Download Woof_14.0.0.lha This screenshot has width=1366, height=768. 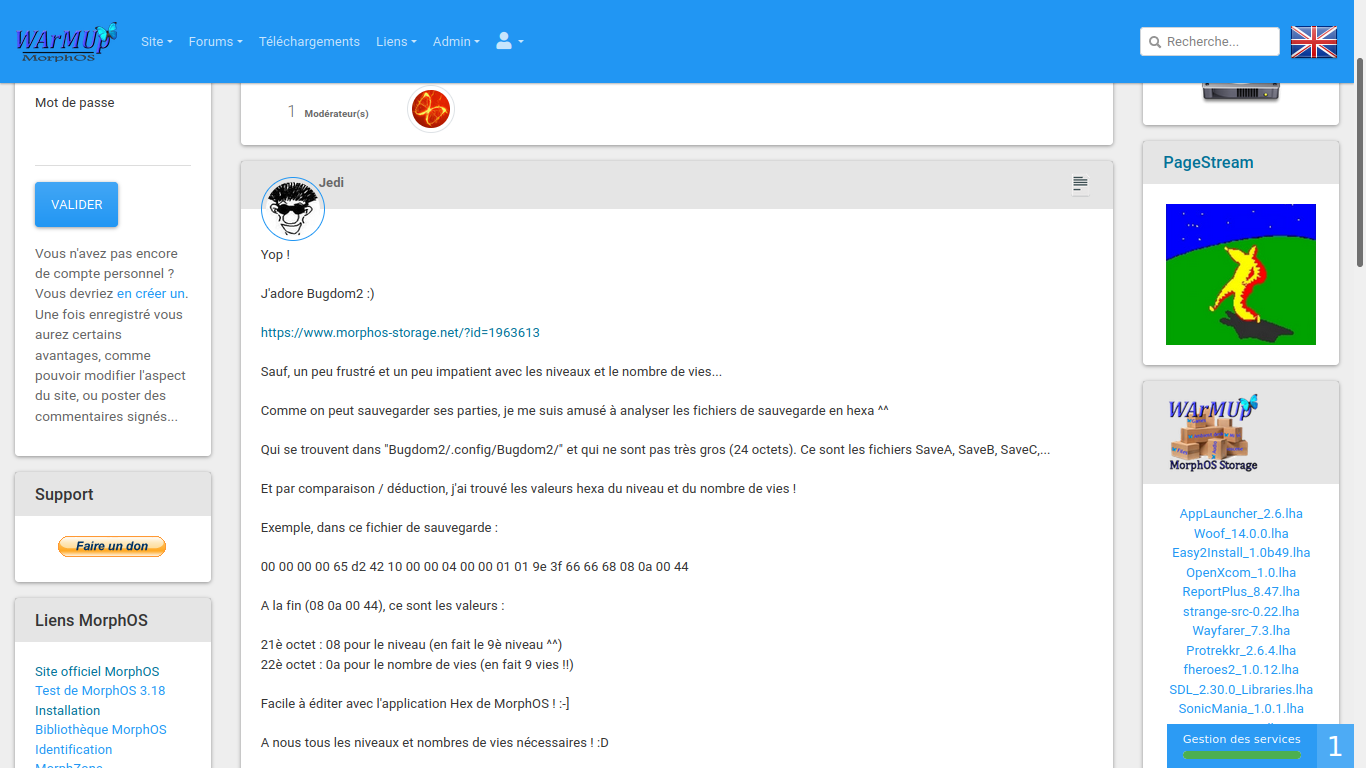pos(1241,534)
